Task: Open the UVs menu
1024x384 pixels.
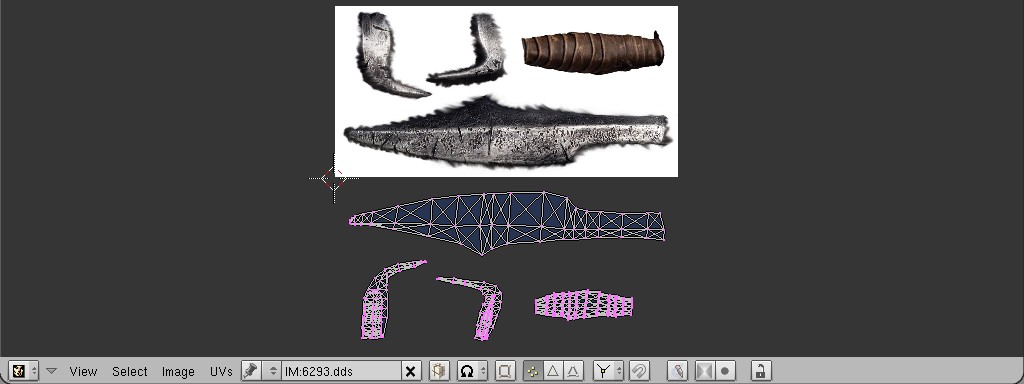Action: click(x=221, y=371)
